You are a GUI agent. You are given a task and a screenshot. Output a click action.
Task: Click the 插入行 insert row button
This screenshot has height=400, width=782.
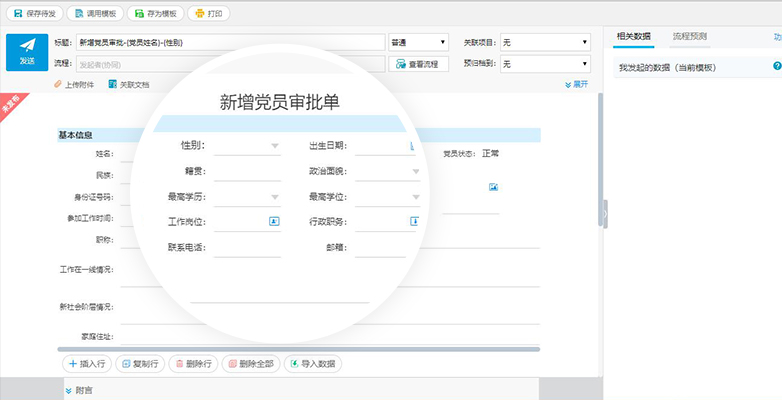pos(86,363)
